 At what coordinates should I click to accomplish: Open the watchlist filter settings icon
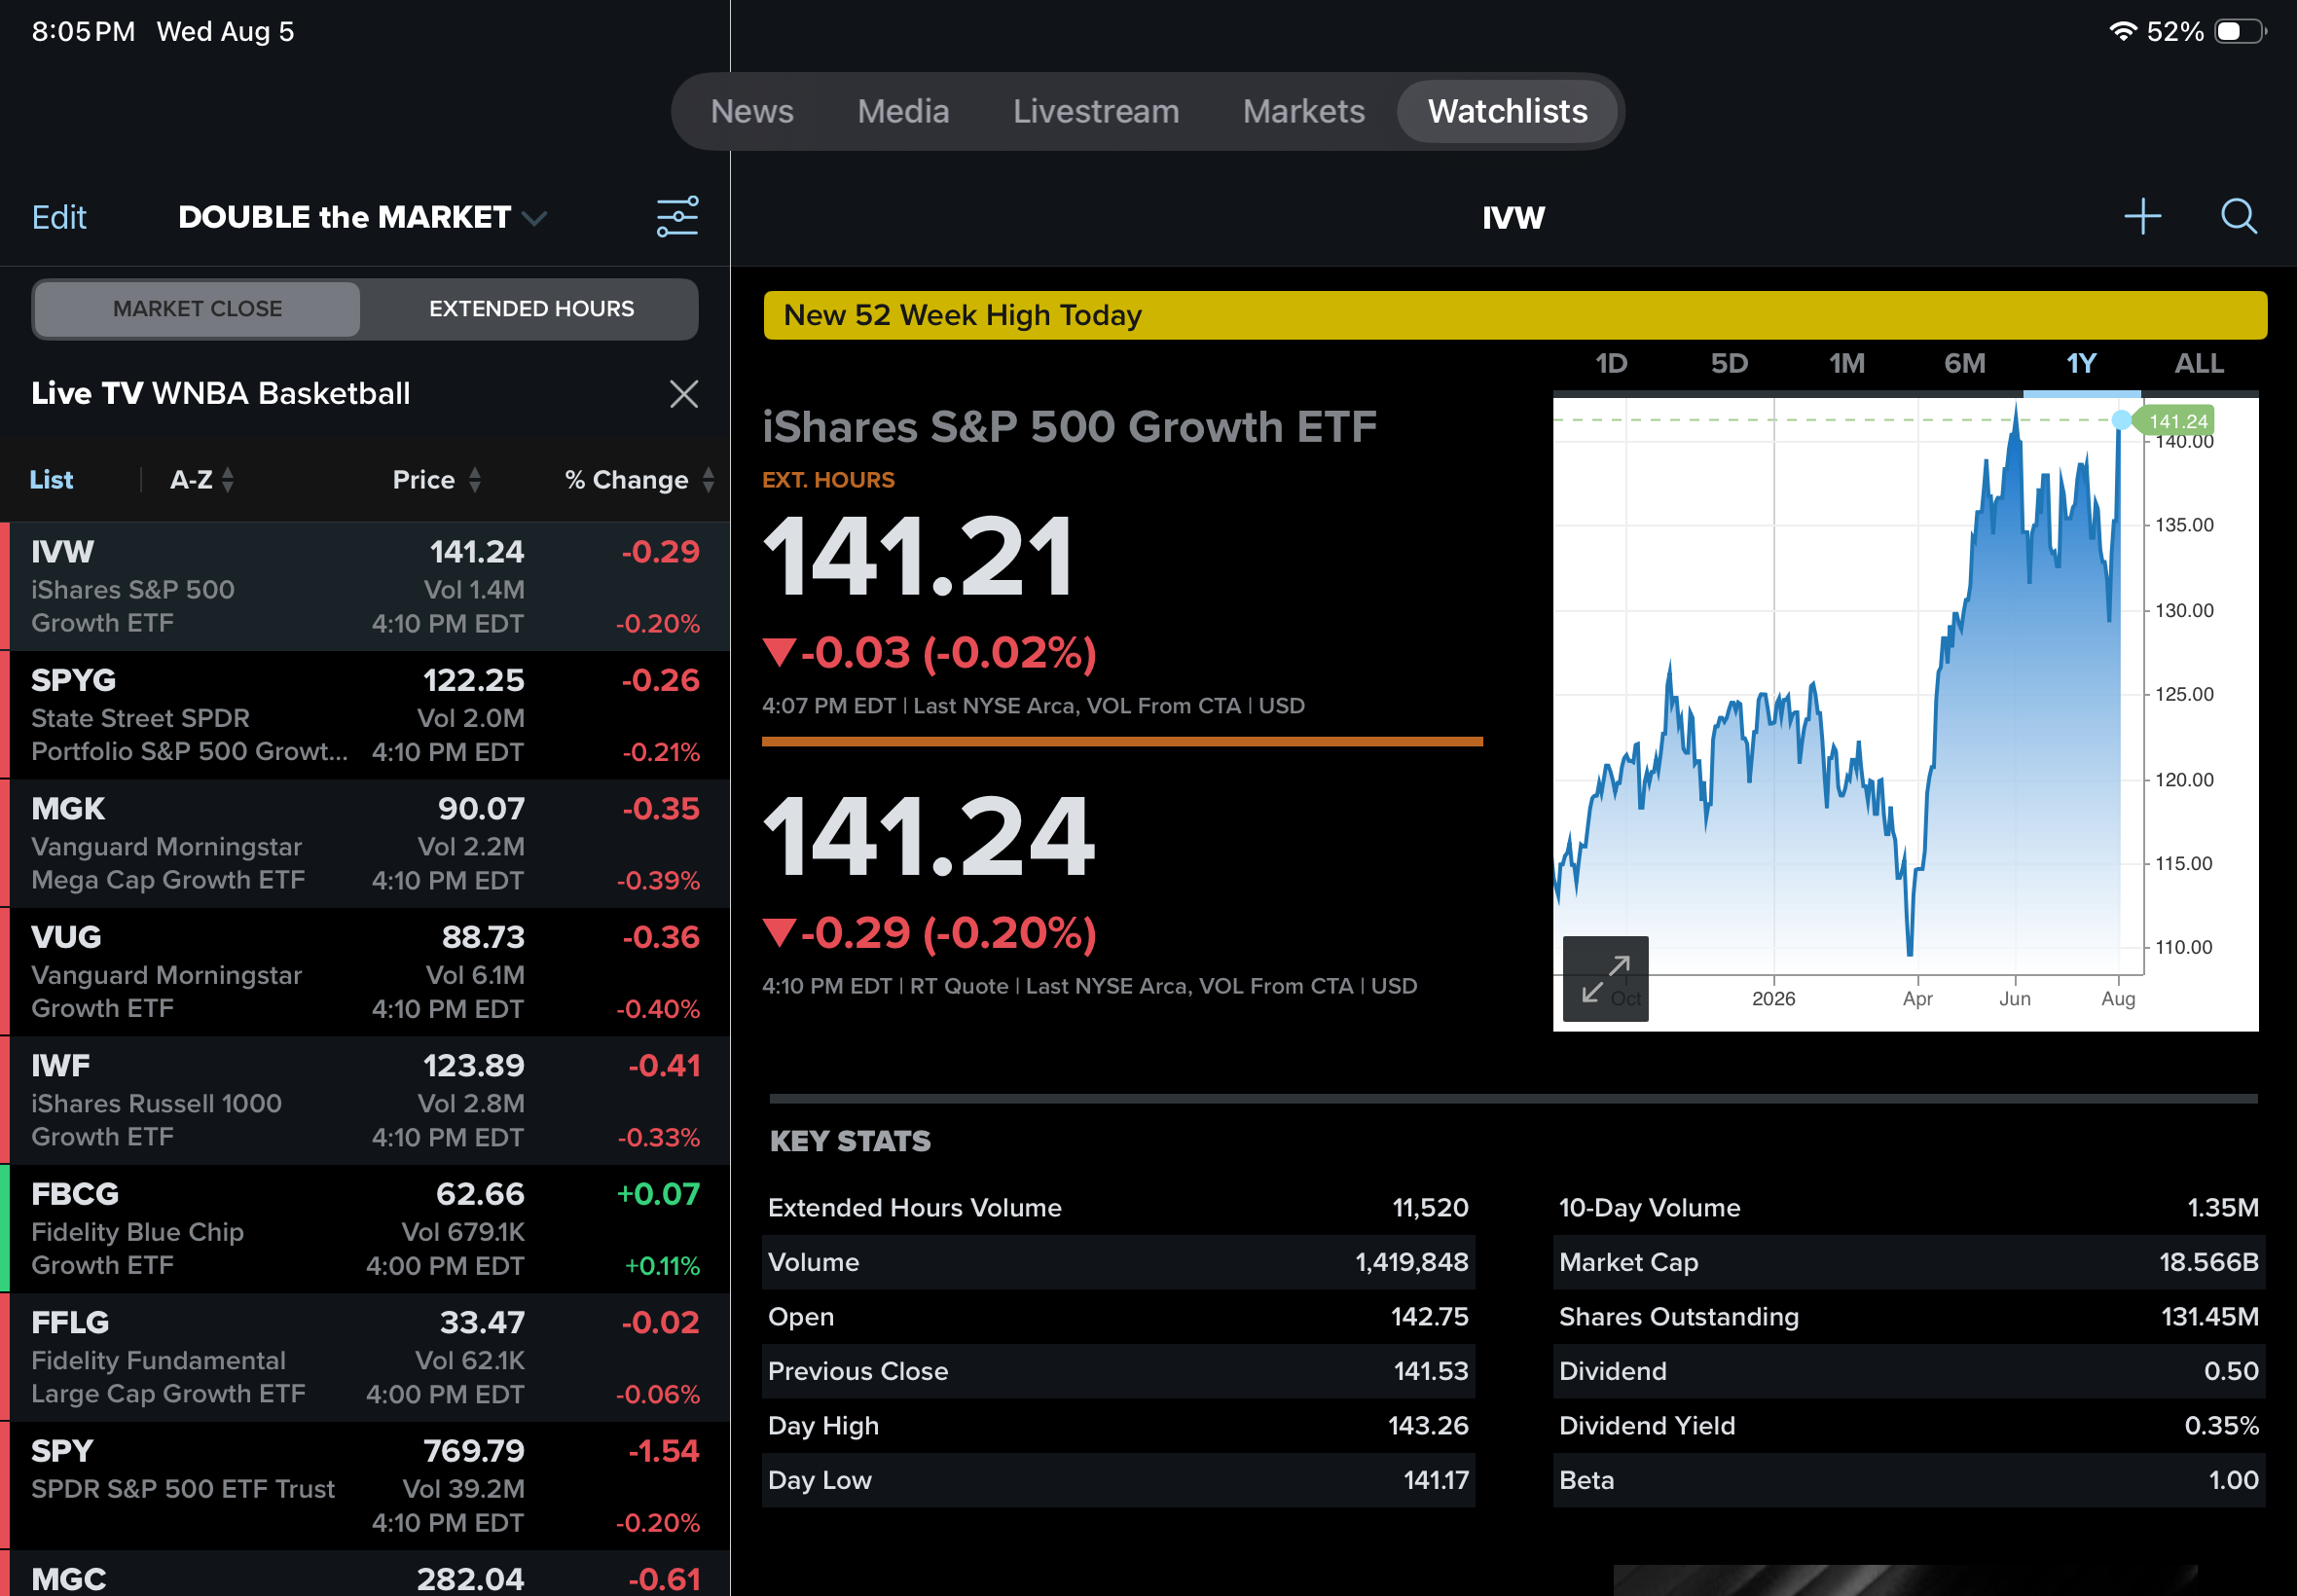(677, 217)
